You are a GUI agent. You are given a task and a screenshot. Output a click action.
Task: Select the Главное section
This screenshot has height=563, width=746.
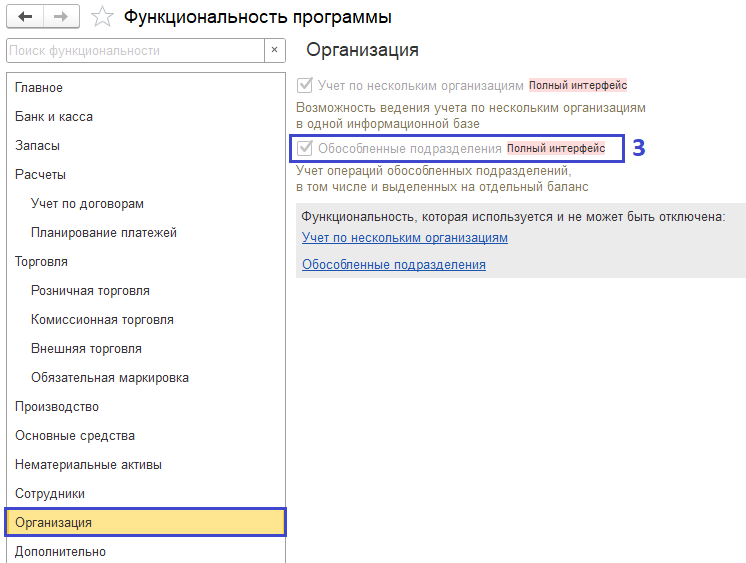pos(39,88)
